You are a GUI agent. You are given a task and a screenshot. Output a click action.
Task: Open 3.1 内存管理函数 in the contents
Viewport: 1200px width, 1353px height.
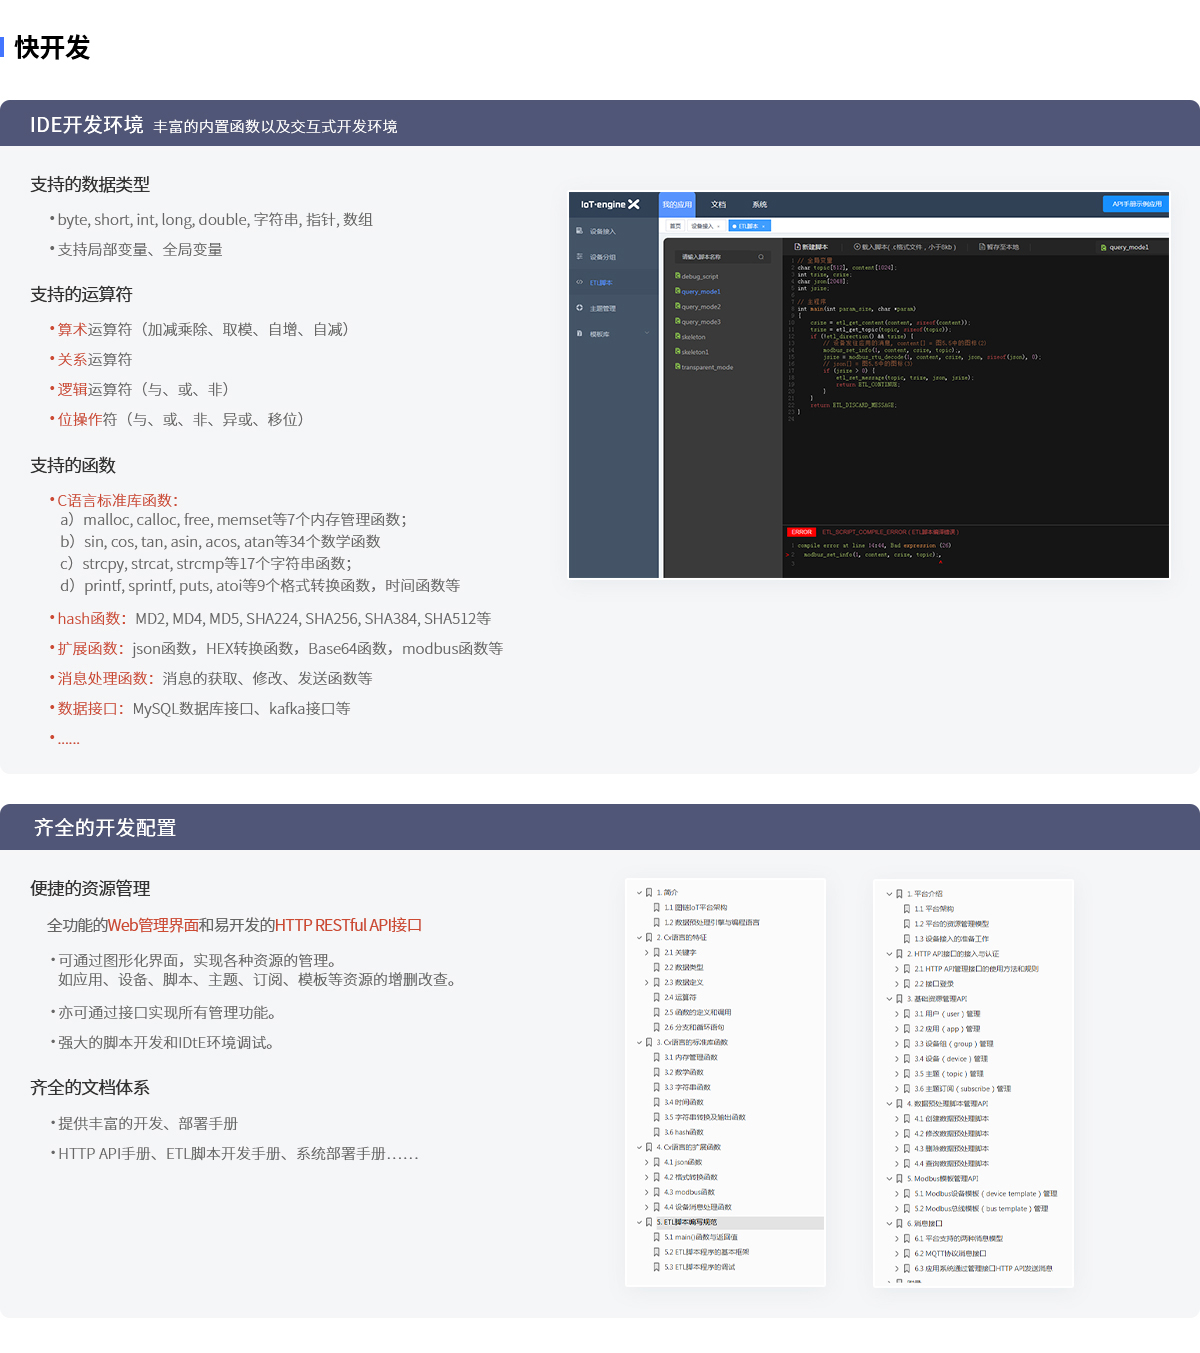pyautogui.click(x=691, y=1057)
